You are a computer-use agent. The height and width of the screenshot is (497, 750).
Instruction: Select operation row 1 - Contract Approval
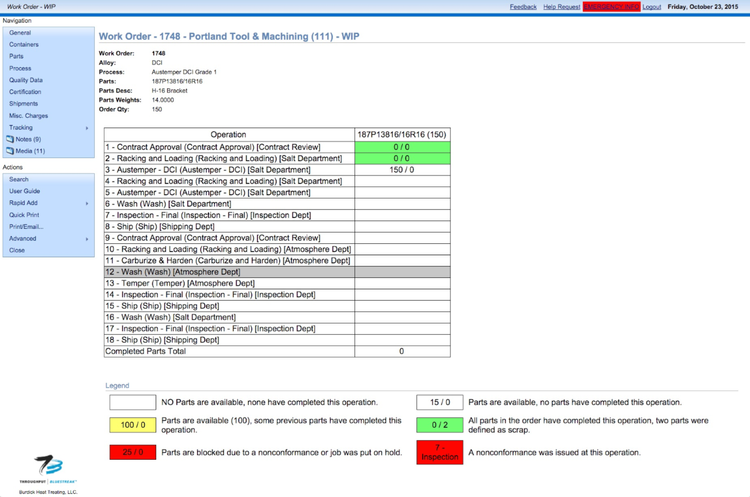(229, 147)
